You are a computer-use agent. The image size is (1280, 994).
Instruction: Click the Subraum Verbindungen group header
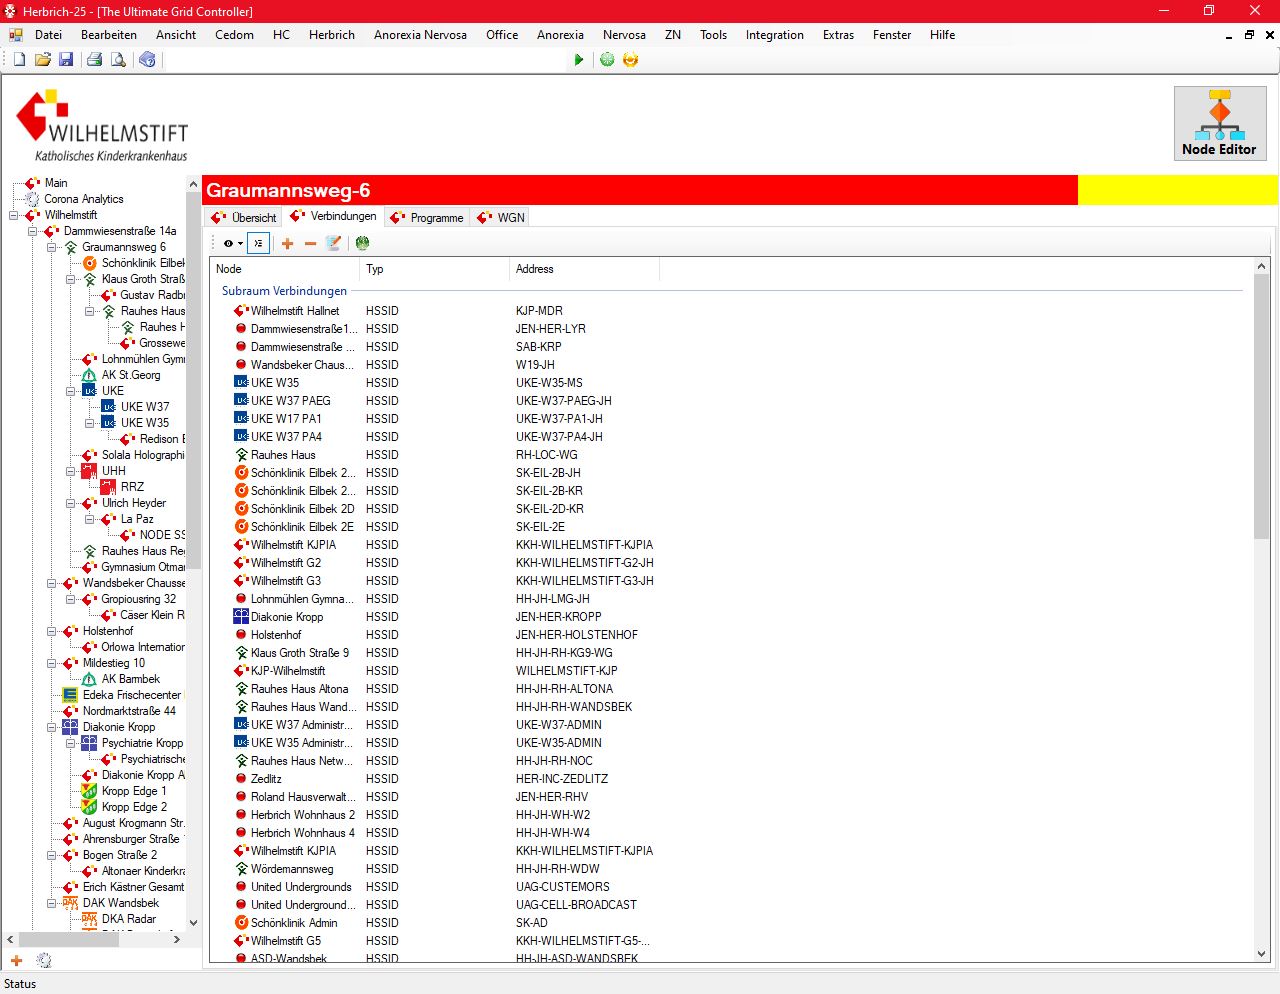[x=284, y=291]
